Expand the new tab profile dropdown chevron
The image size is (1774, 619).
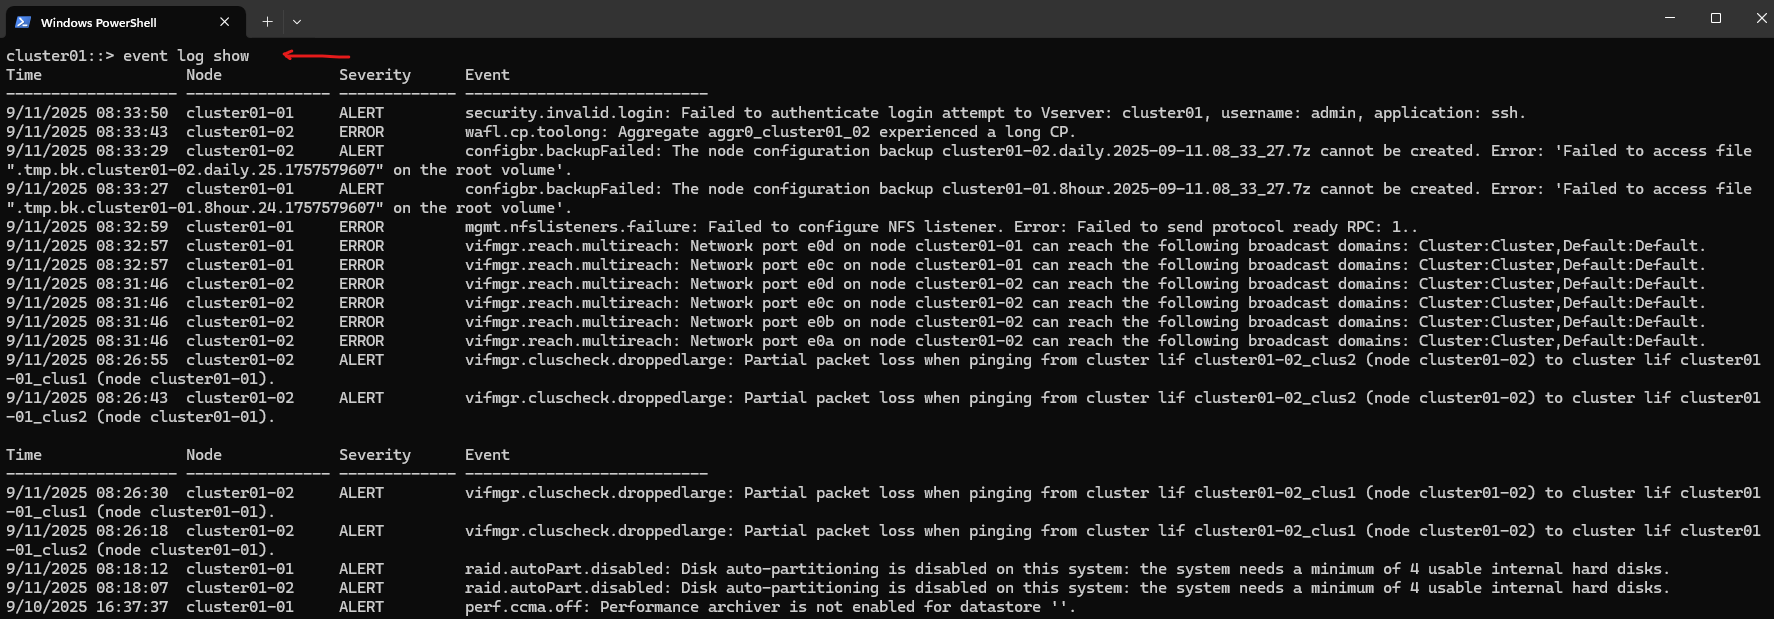[297, 21]
